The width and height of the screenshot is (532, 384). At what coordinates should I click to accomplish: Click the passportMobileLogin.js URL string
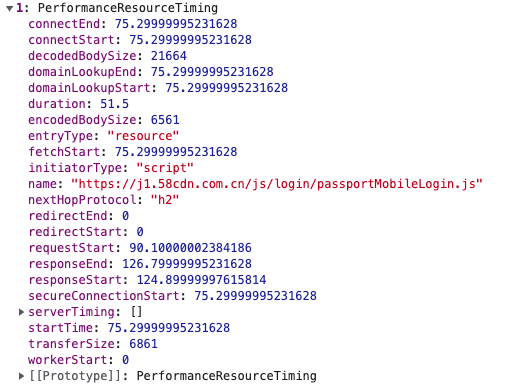point(277,184)
